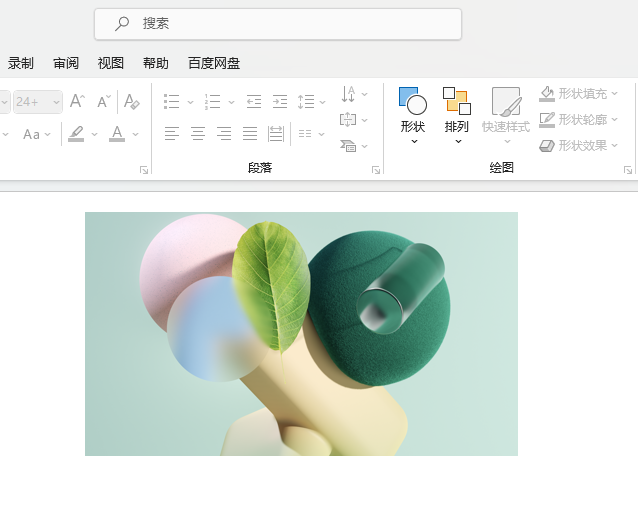Center align text
638x511 pixels.
(198, 133)
